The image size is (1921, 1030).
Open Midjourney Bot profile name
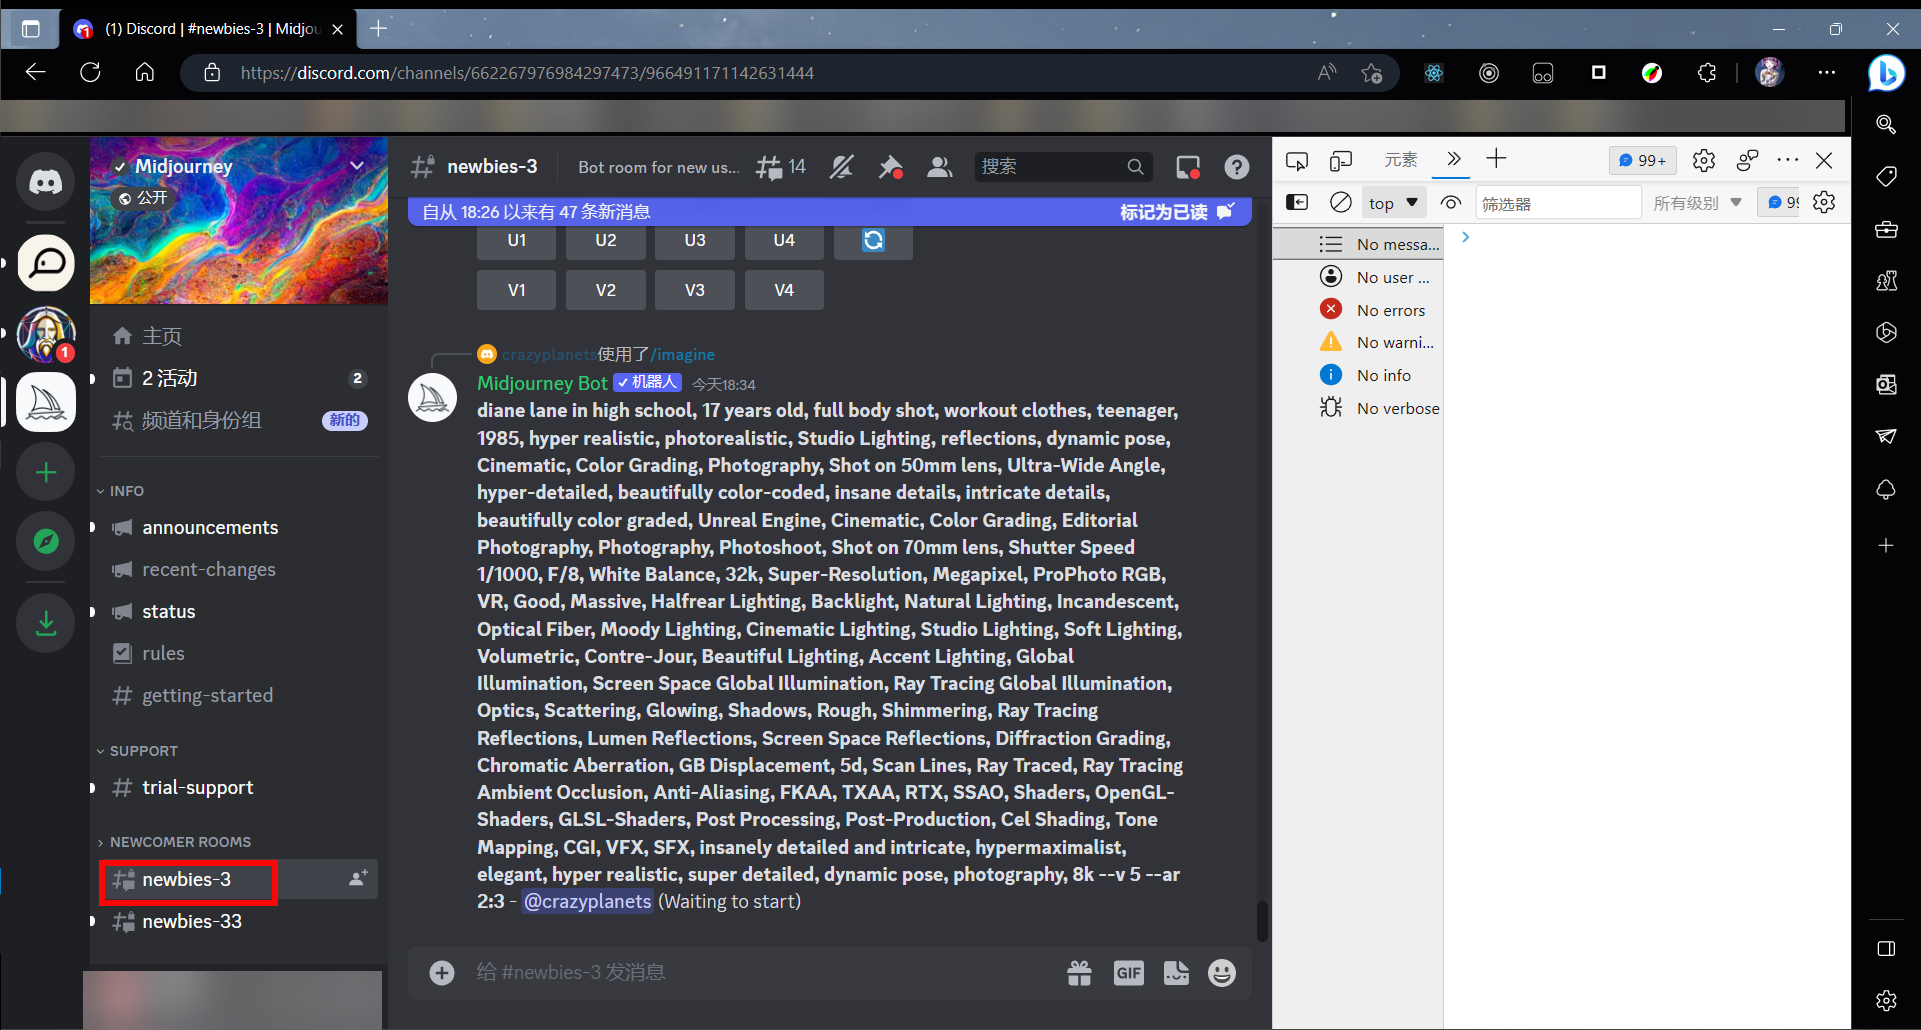542,383
